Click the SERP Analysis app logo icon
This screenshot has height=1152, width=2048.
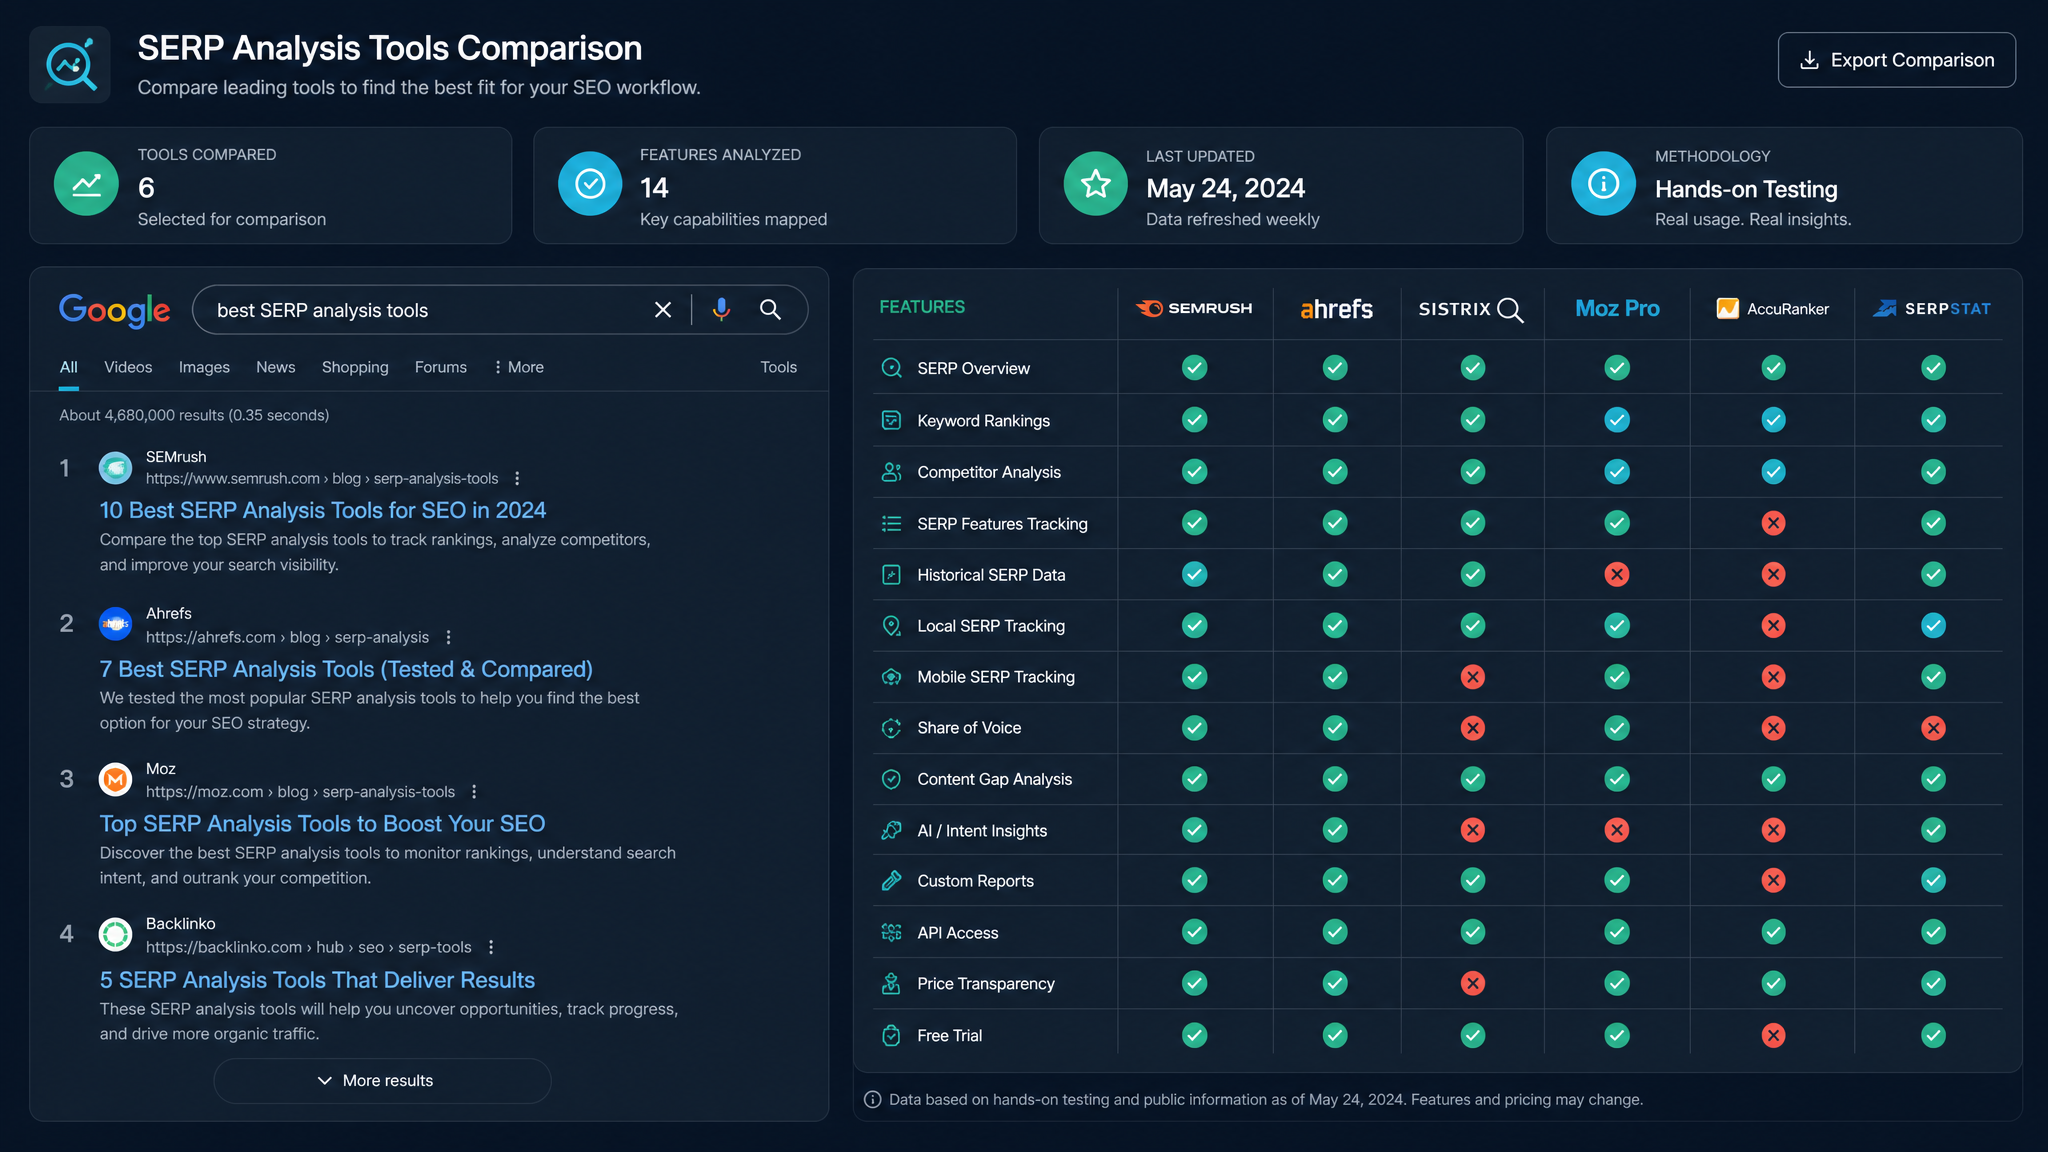tap(70, 65)
